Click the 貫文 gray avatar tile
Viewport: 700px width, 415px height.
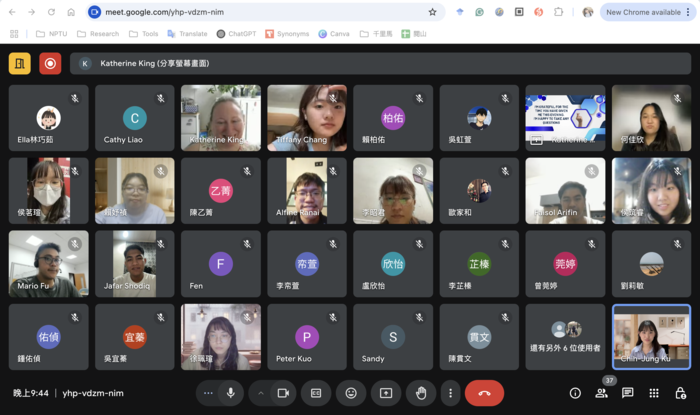click(x=479, y=337)
